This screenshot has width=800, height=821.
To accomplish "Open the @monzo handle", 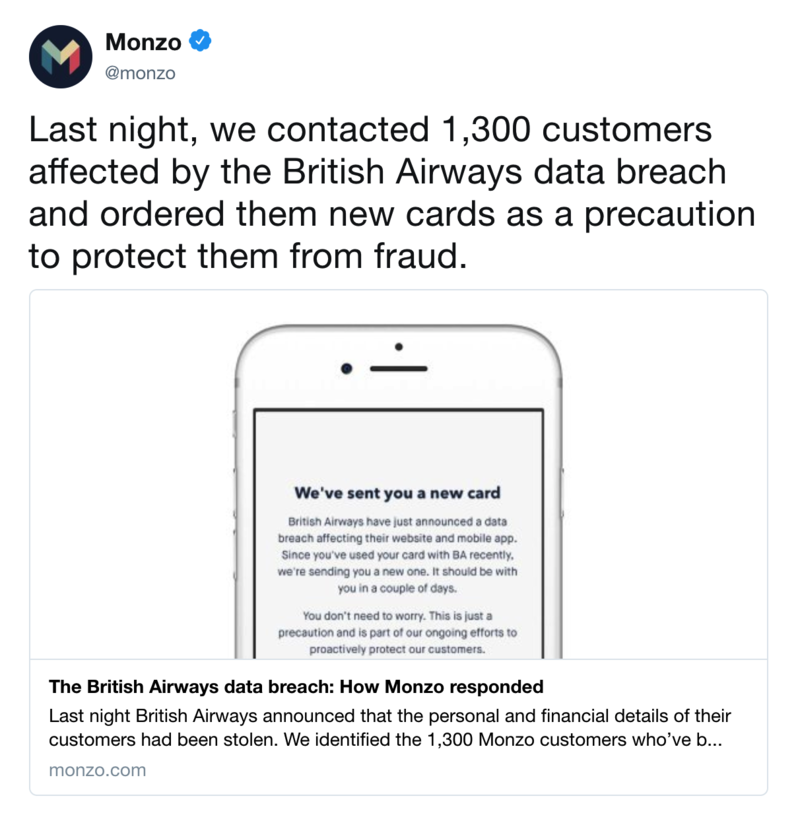I will [140, 73].
